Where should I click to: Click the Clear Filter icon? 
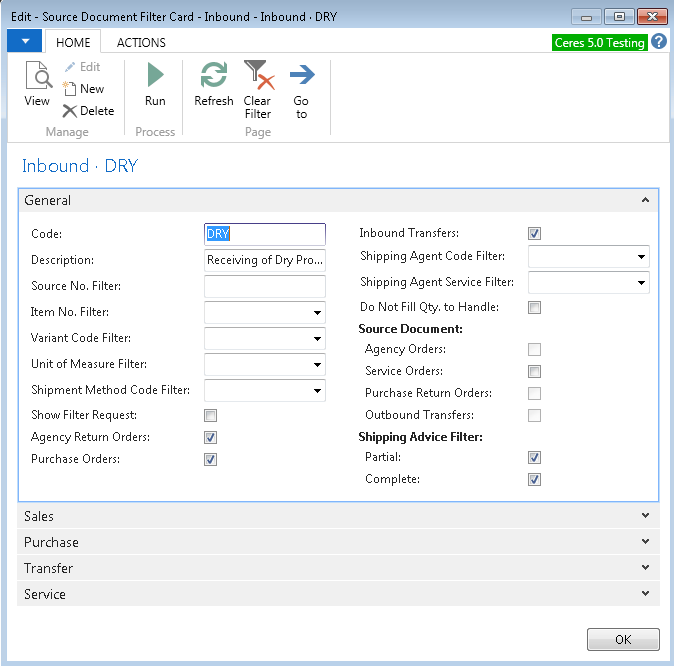pyautogui.click(x=258, y=76)
